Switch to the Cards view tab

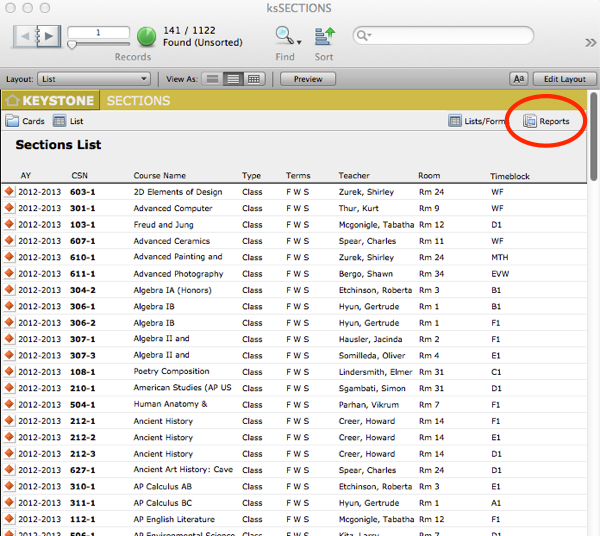tap(25, 121)
